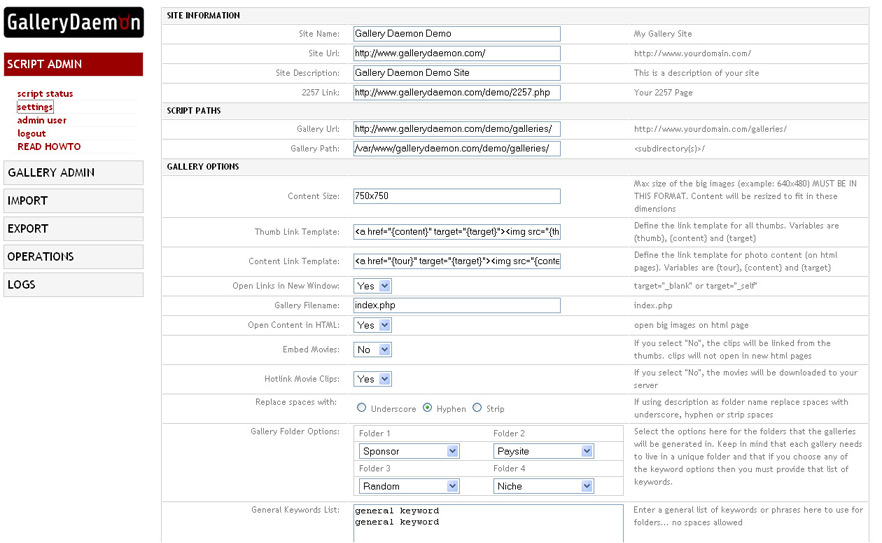Click the General Keywords List textarea
This screenshot has width=882, height=543.
tap(488, 523)
